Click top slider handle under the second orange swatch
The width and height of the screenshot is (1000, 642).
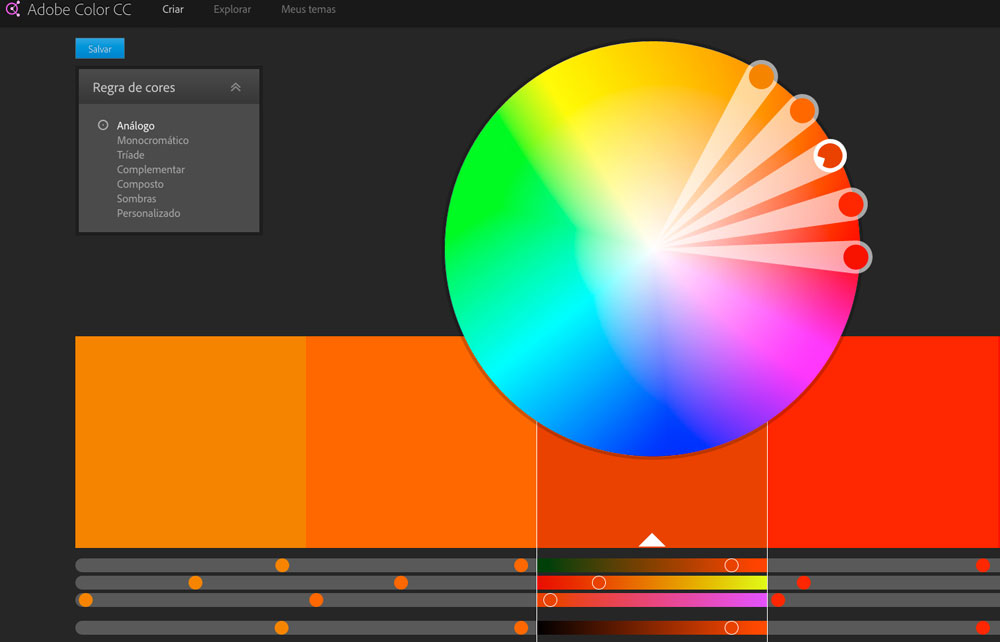pos(521,565)
